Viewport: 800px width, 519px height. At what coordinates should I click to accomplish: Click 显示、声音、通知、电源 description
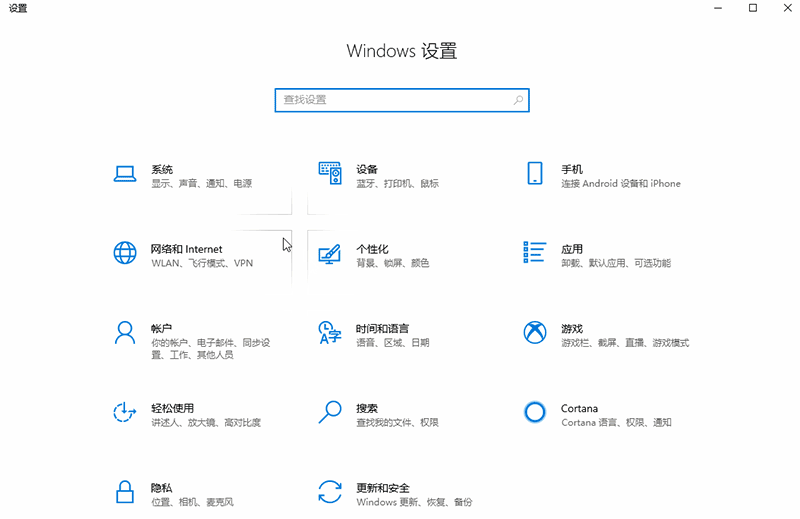202,184
